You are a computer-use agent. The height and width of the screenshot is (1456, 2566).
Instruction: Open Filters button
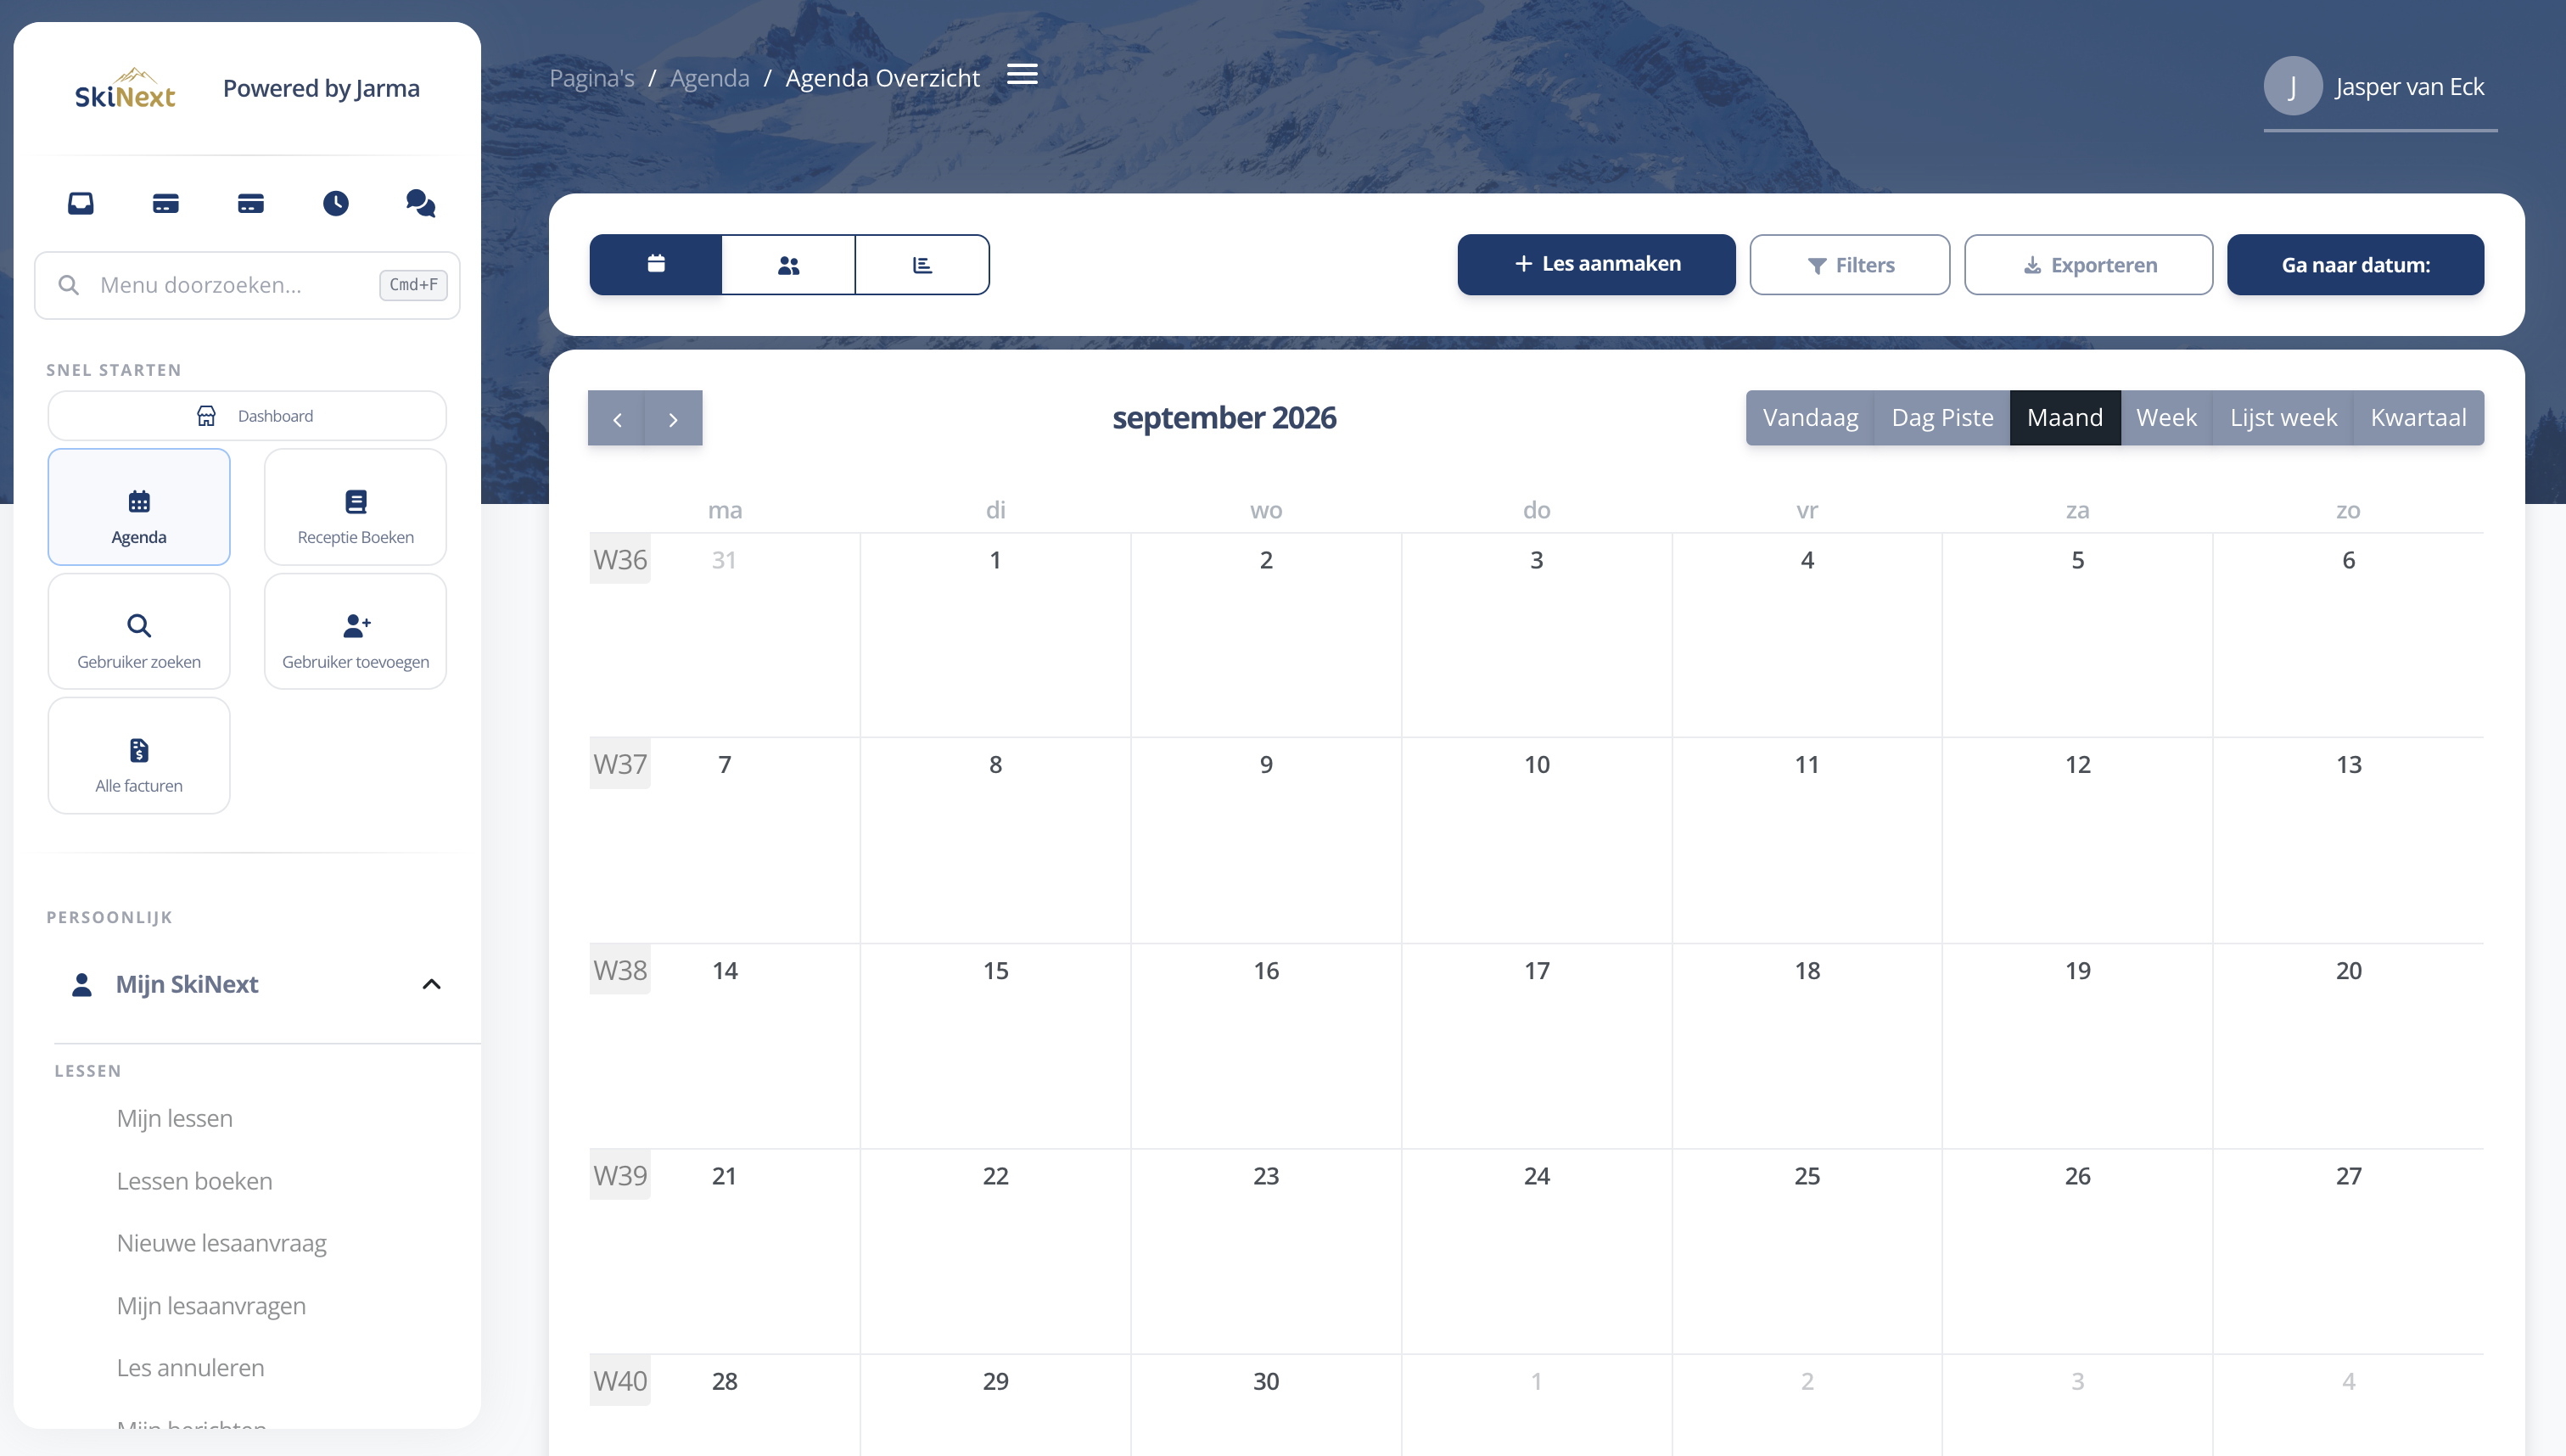(1850, 264)
